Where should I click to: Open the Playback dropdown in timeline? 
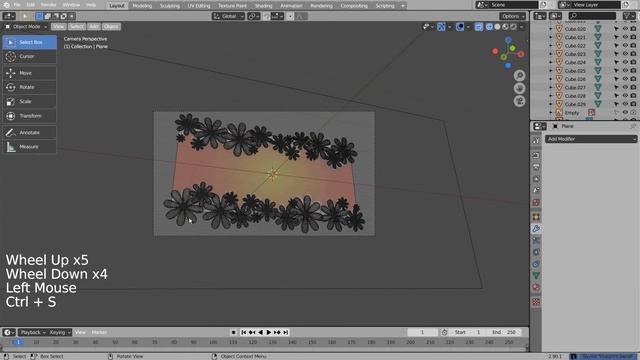[x=33, y=332]
